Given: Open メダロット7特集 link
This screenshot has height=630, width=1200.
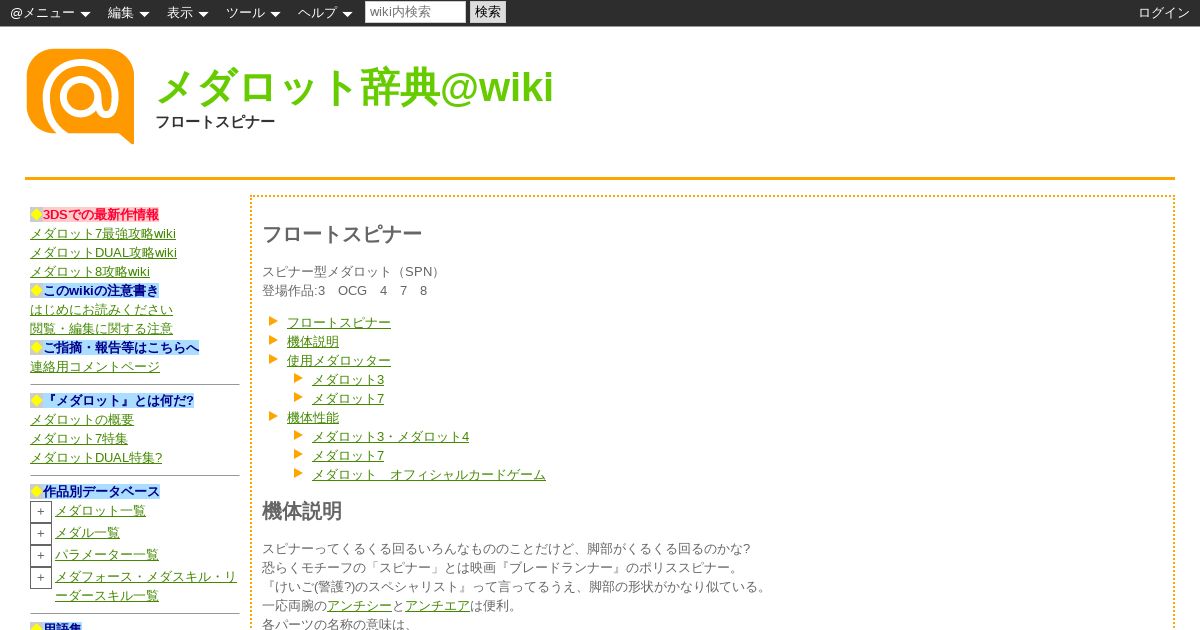Looking at the screenshot, I should click(79, 439).
